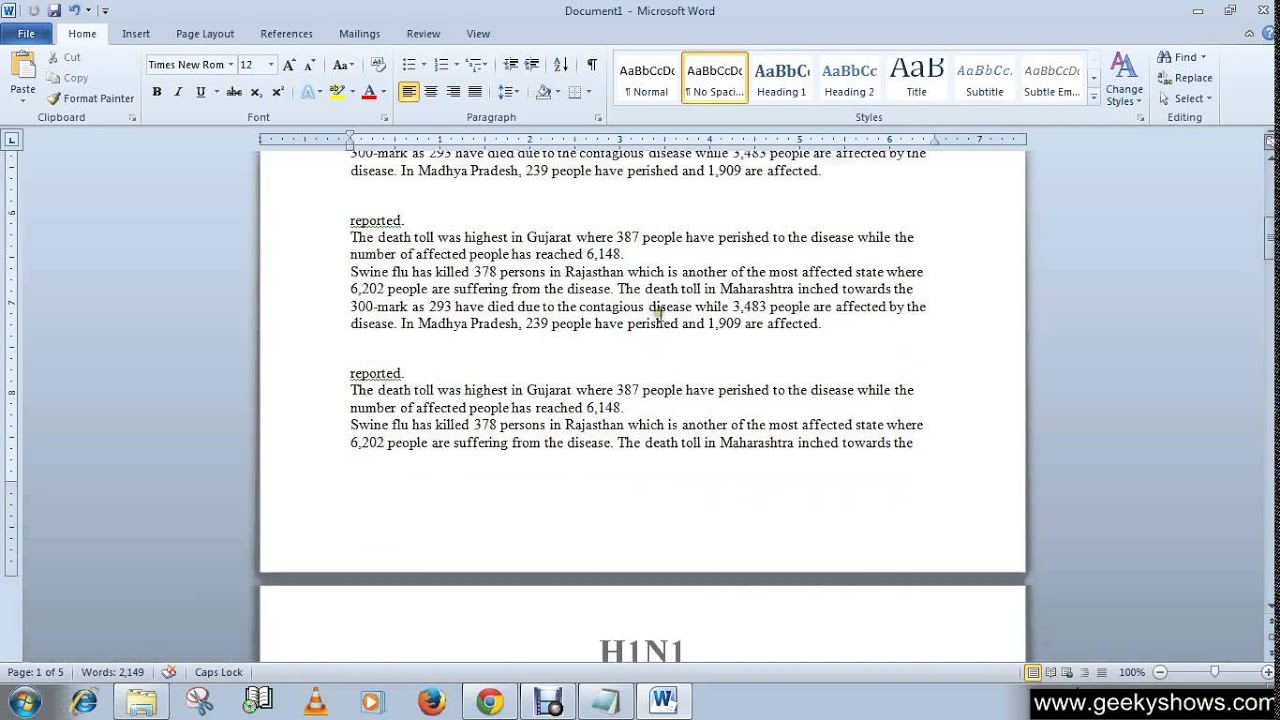This screenshot has width=1280, height=720.
Task: Open VLC media player from taskbar
Action: pyautogui.click(x=315, y=702)
